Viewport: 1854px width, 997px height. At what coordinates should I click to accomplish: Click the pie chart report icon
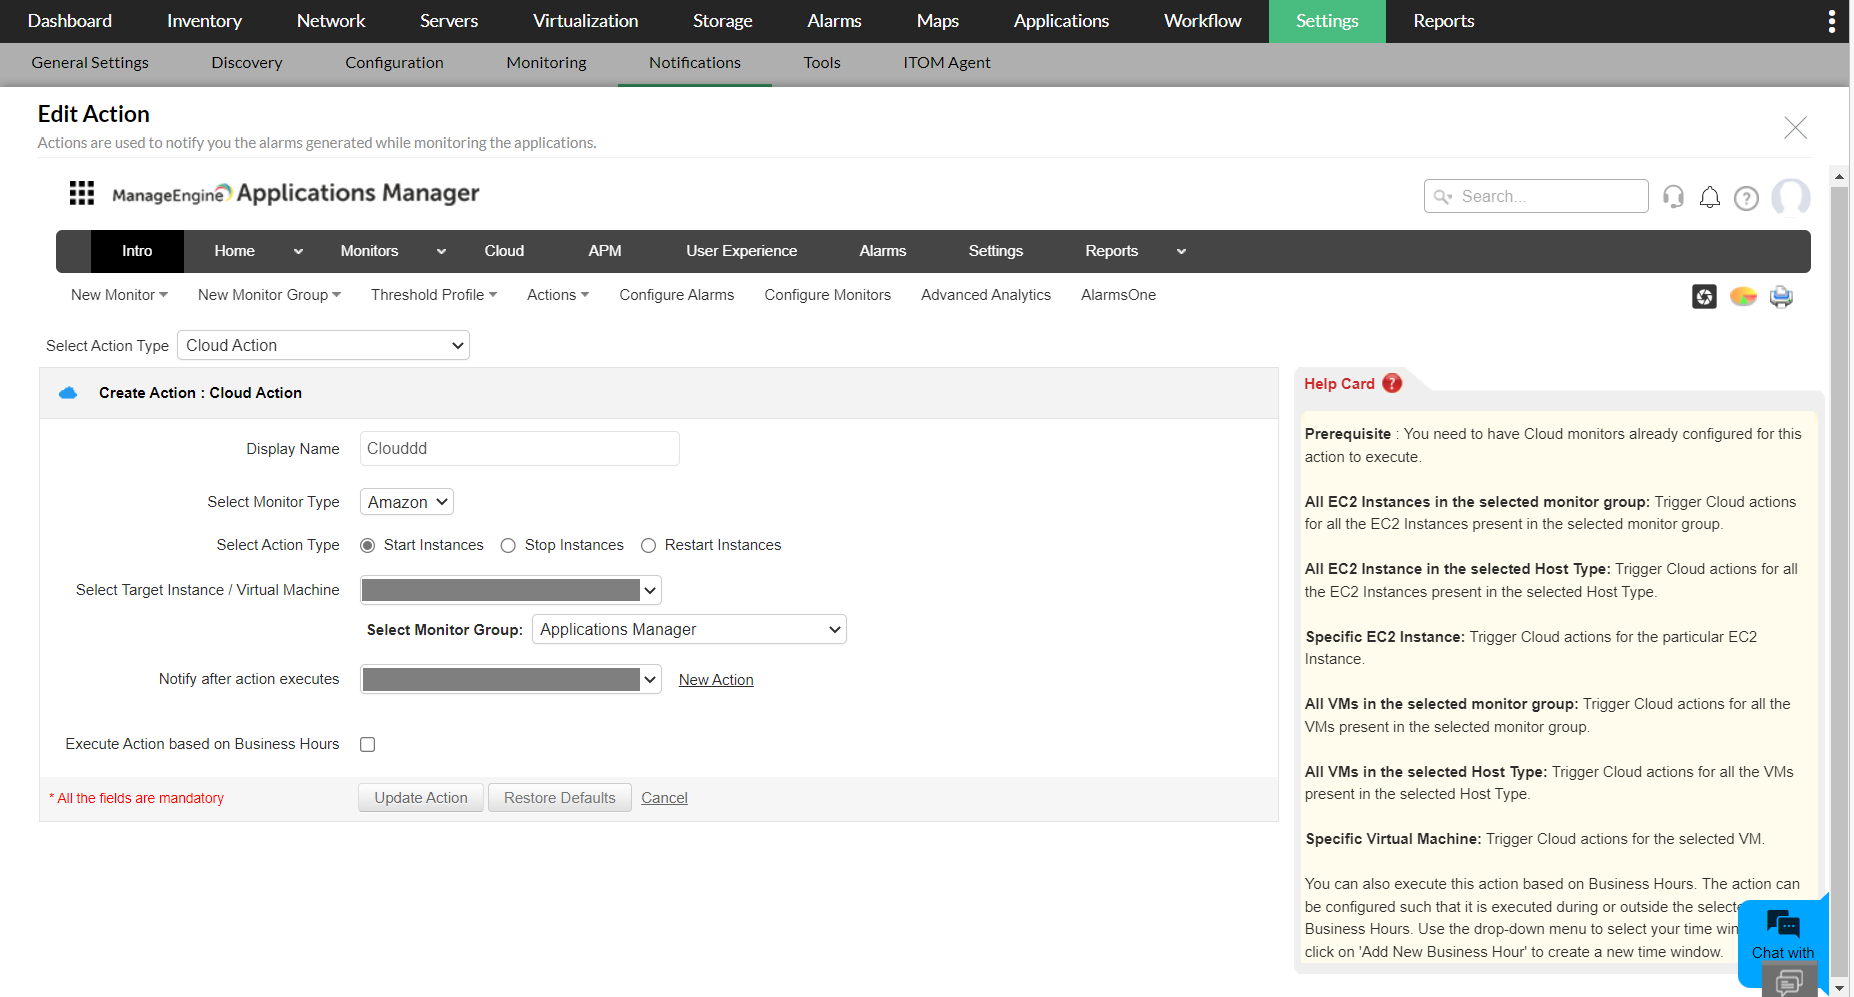[1743, 296]
